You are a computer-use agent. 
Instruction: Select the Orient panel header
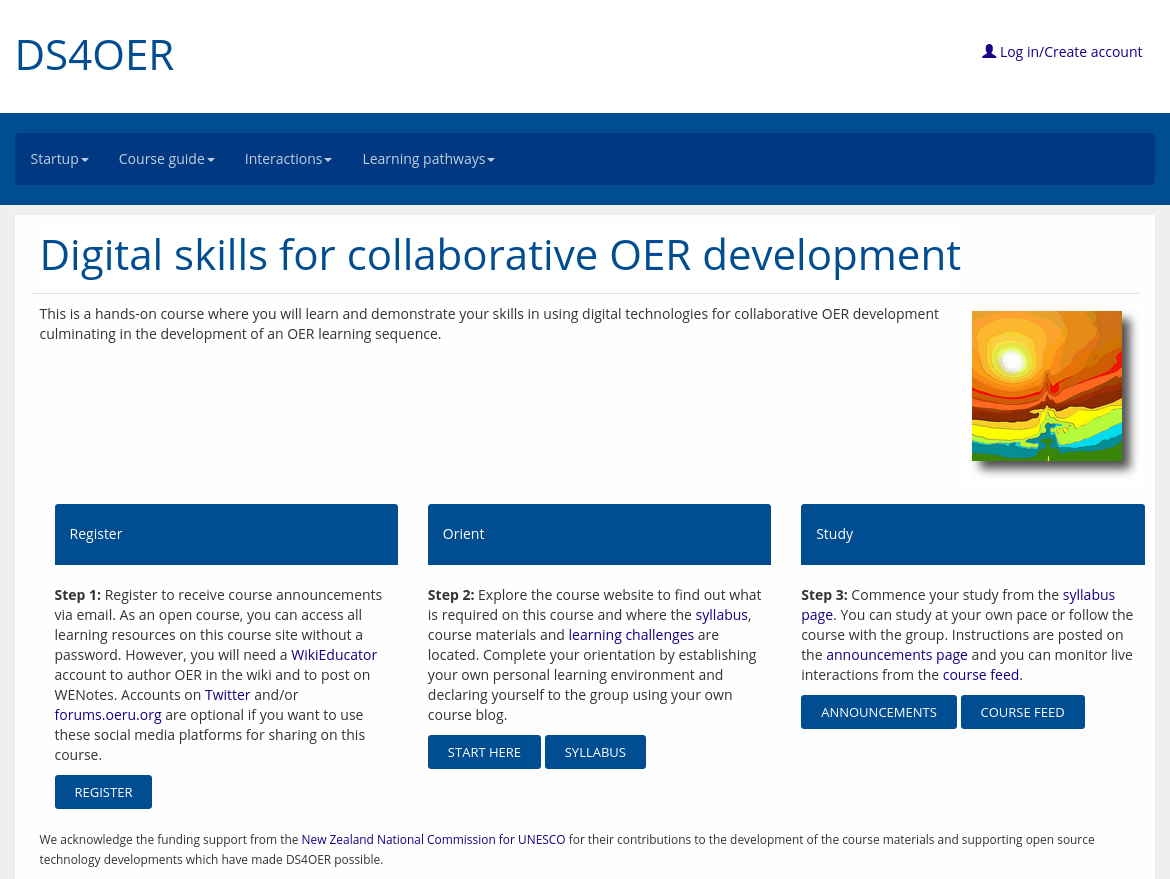tap(599, 534)
